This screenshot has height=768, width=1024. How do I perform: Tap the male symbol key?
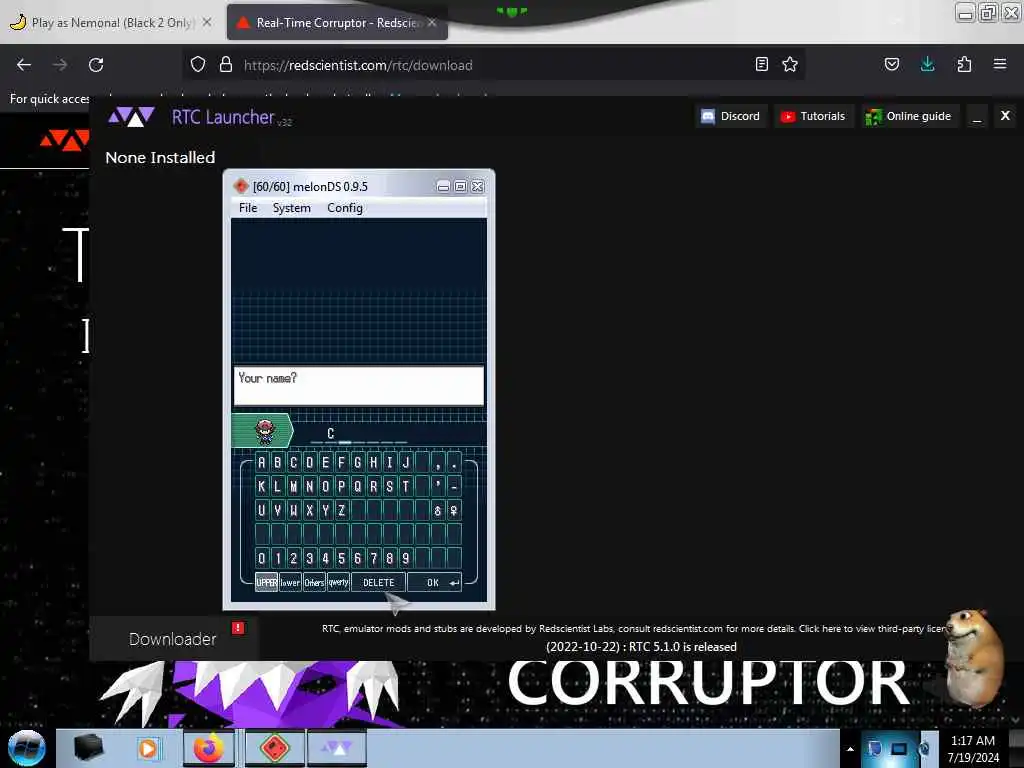438,510
